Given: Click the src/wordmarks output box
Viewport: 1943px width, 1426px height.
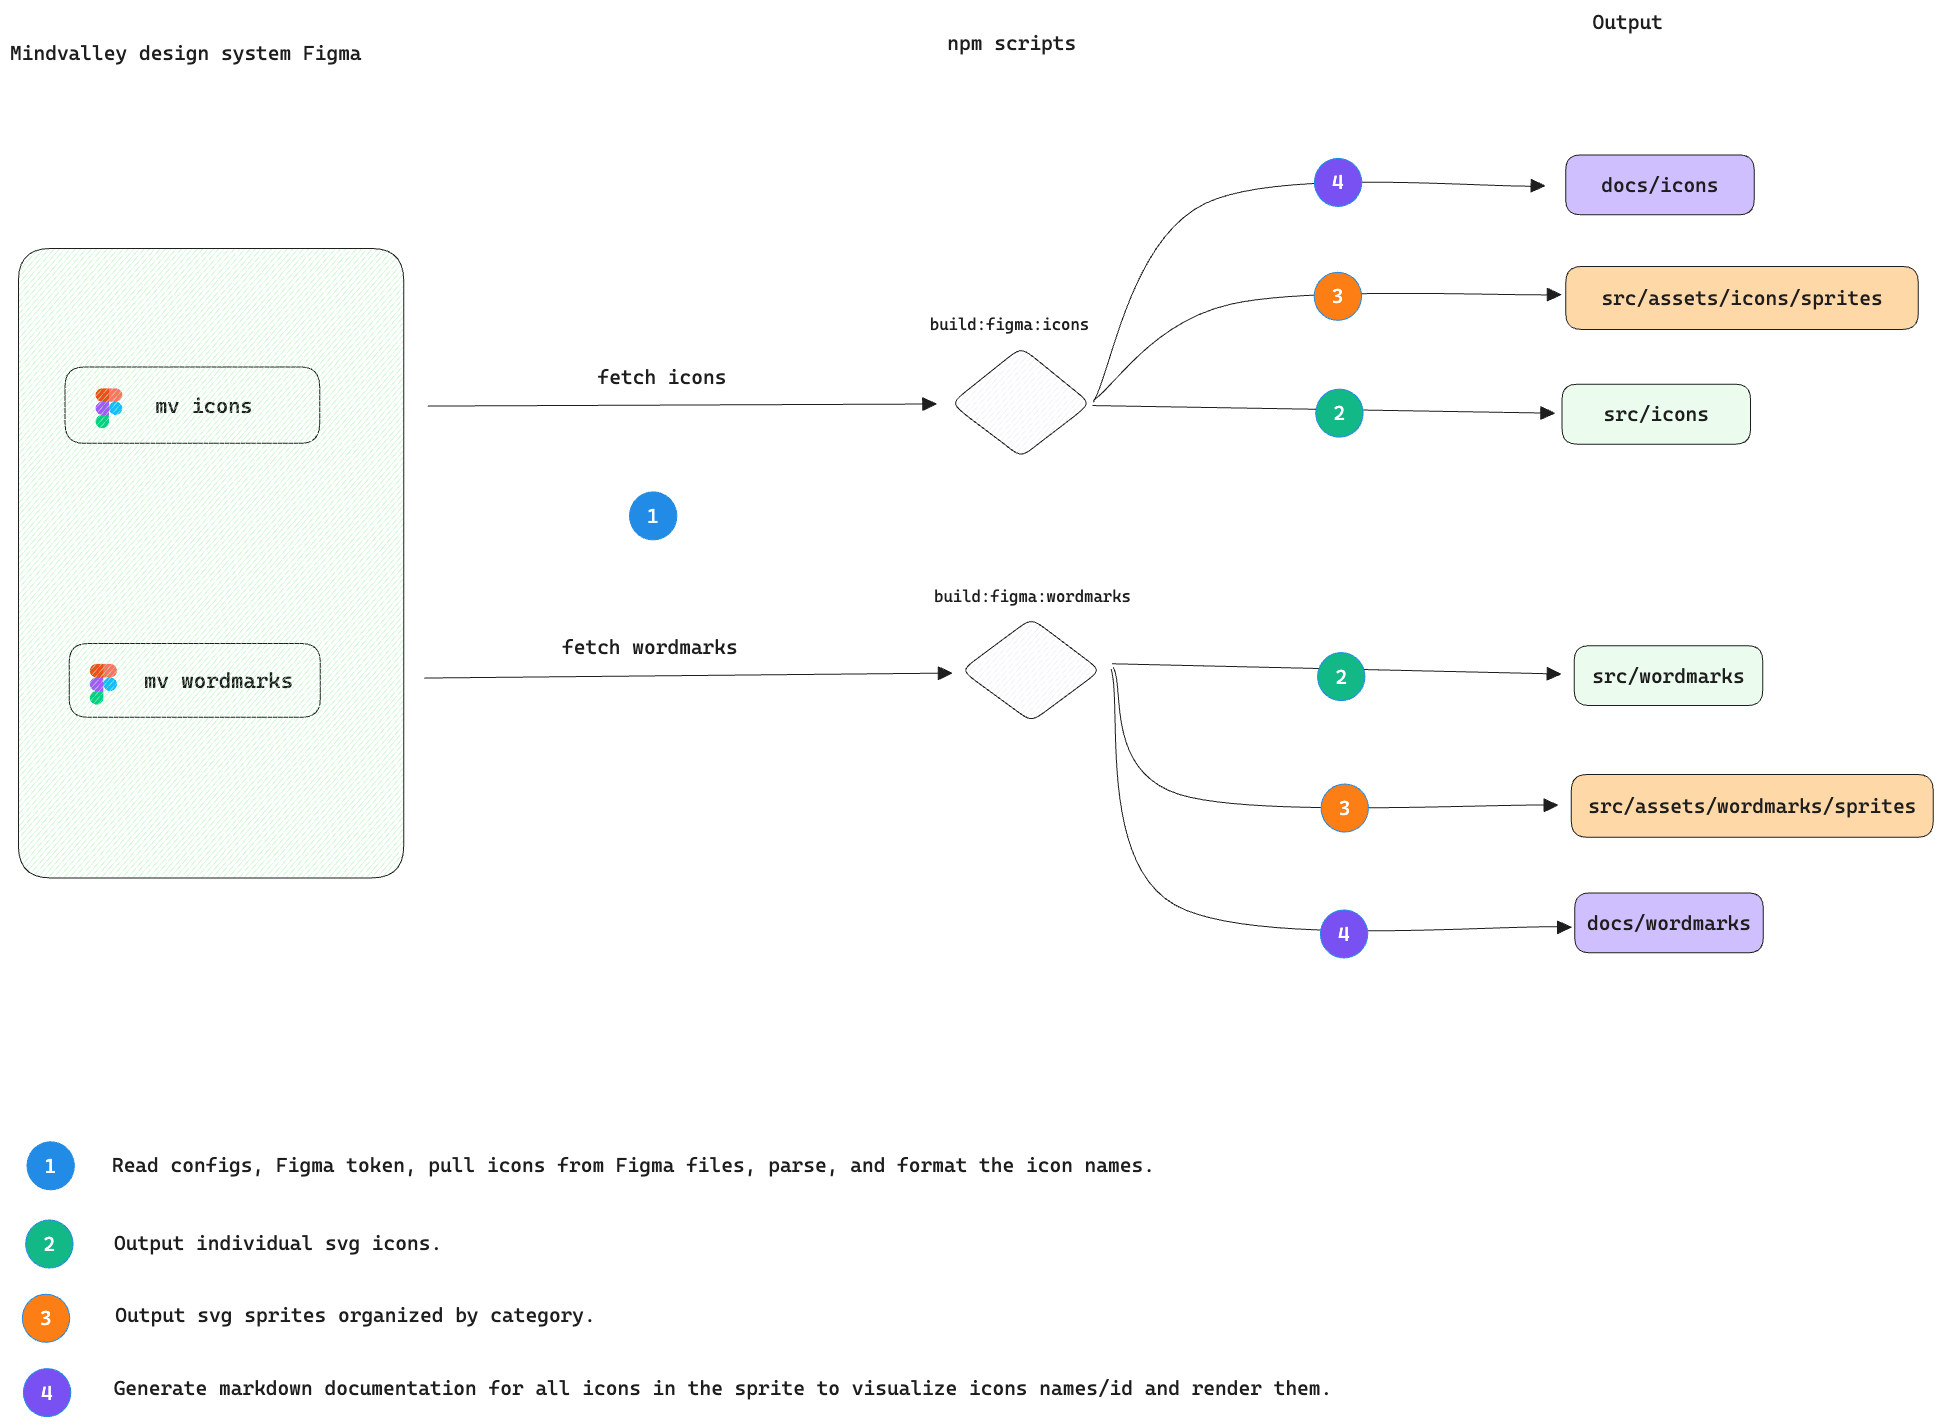Looking at the screenshot, I should pos(1668,676).
